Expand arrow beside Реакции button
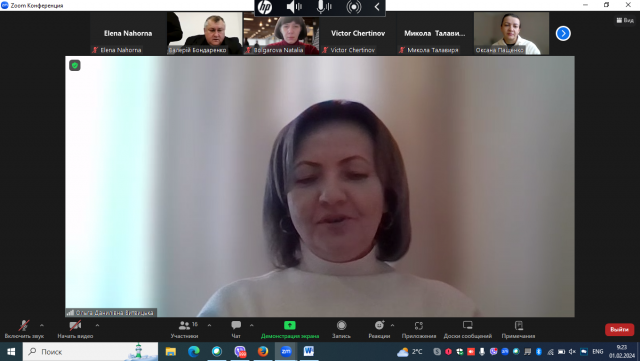This screenshot has width=640, height=361. point(392,325)
